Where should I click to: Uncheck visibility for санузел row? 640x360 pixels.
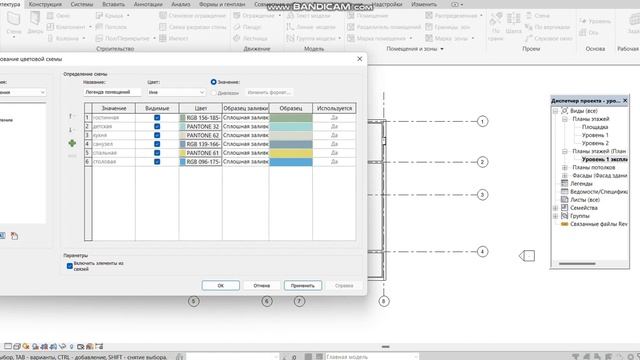(157, 144)
